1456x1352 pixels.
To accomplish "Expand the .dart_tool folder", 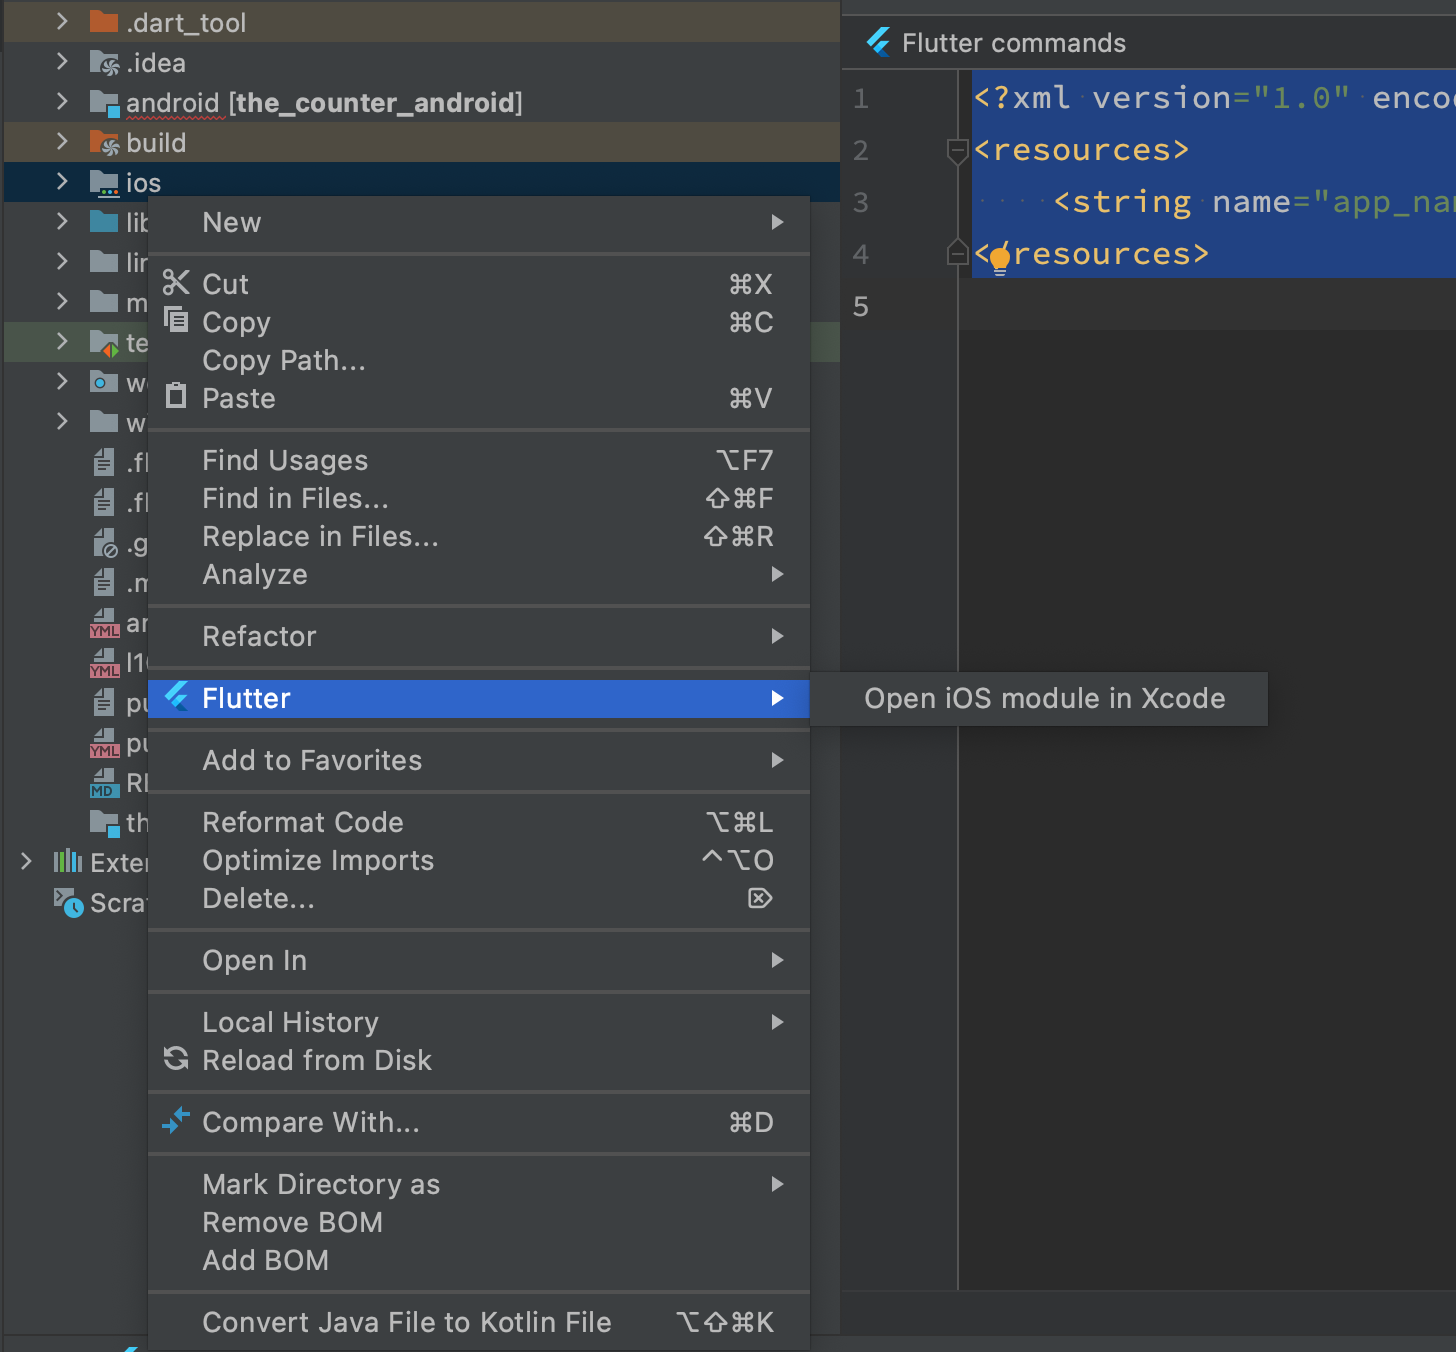I will pos(62,21).
